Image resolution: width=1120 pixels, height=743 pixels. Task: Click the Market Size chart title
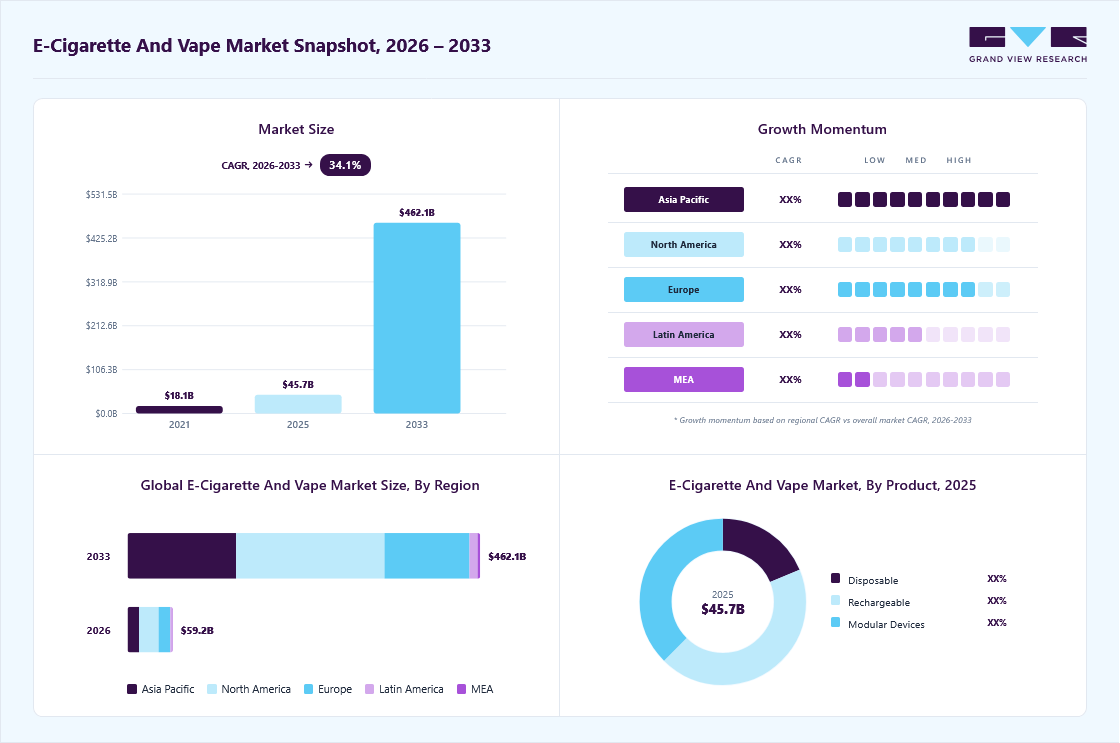pyautogui.click(x=296, y=129)
